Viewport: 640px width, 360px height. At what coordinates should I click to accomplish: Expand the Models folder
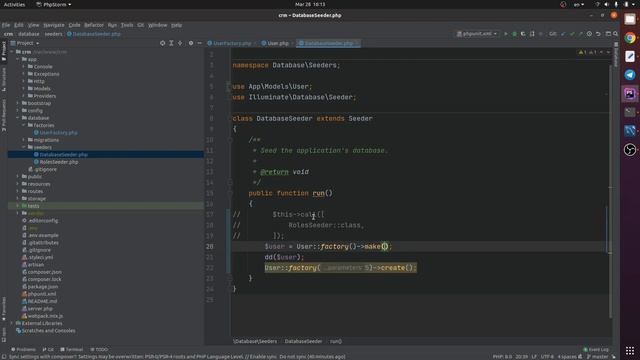click(24, 89)
